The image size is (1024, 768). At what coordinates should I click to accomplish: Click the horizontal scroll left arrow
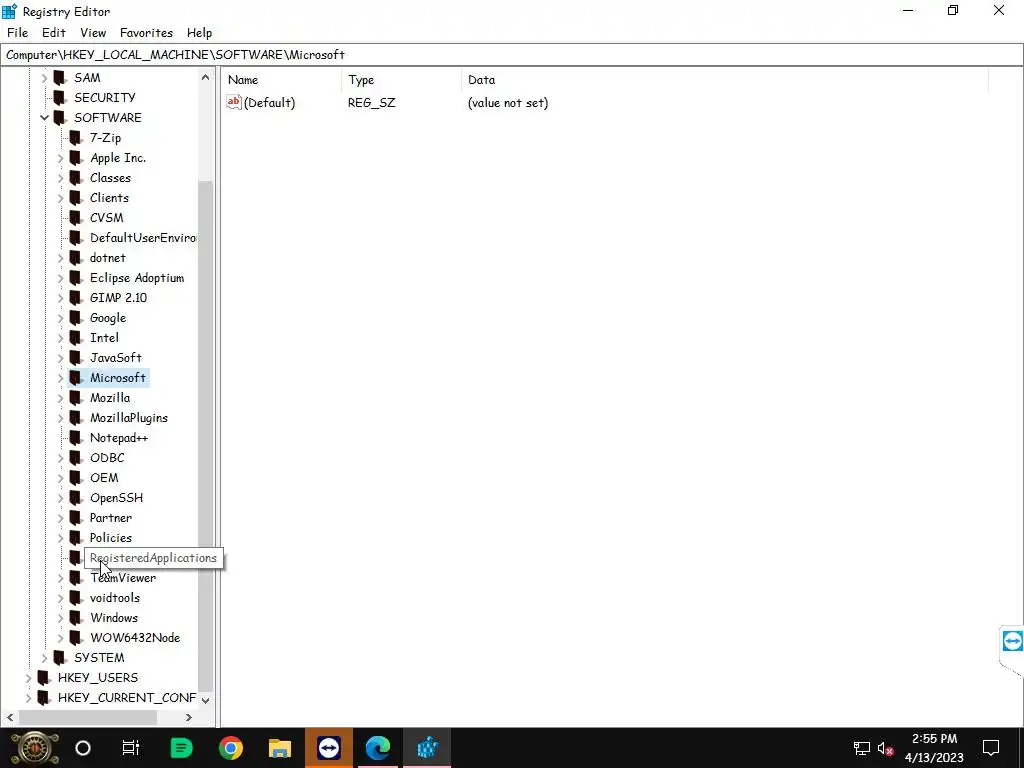[10, 717]
